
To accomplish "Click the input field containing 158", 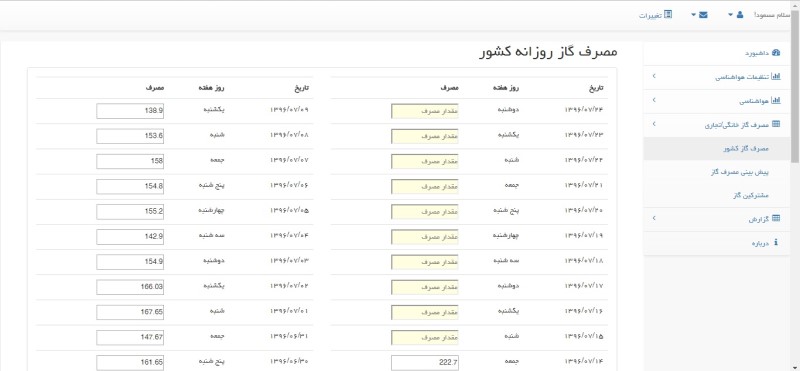I will coord(130,161).
